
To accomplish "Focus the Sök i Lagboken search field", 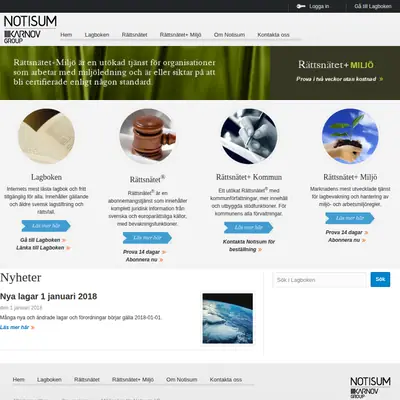I will 320,280.
